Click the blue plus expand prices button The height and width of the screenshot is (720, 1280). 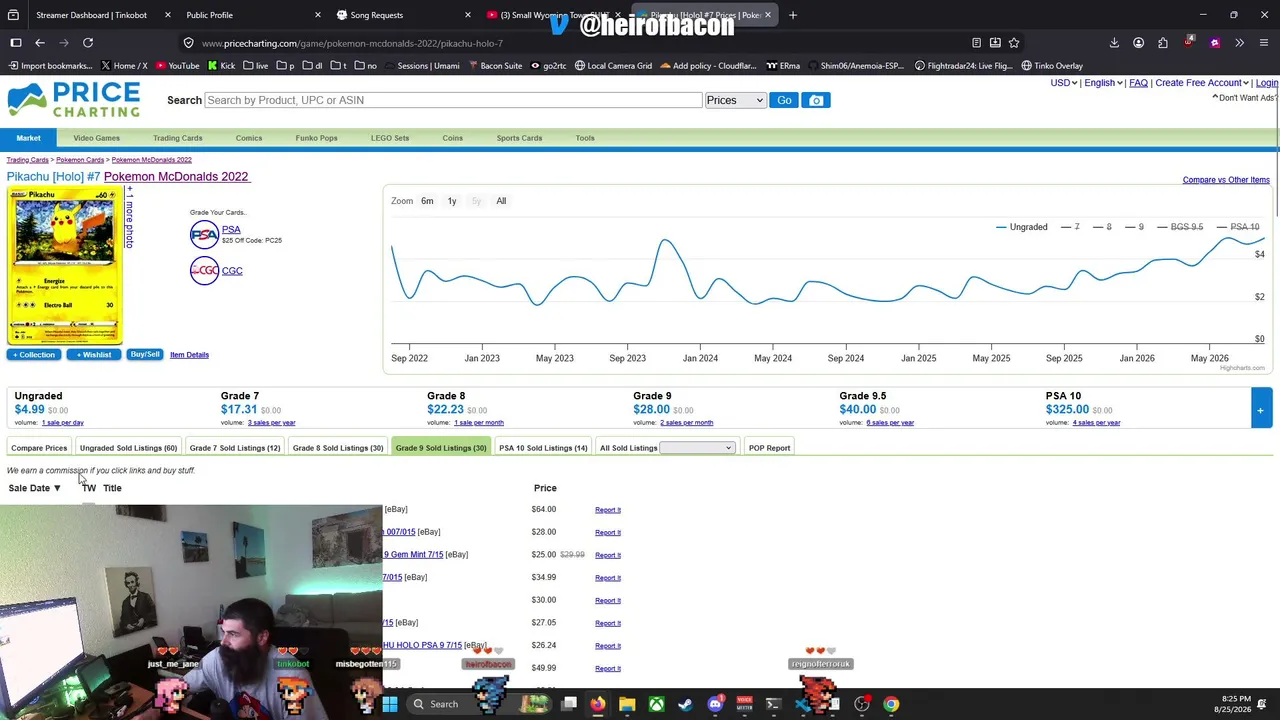click(x=1261, y=410)
